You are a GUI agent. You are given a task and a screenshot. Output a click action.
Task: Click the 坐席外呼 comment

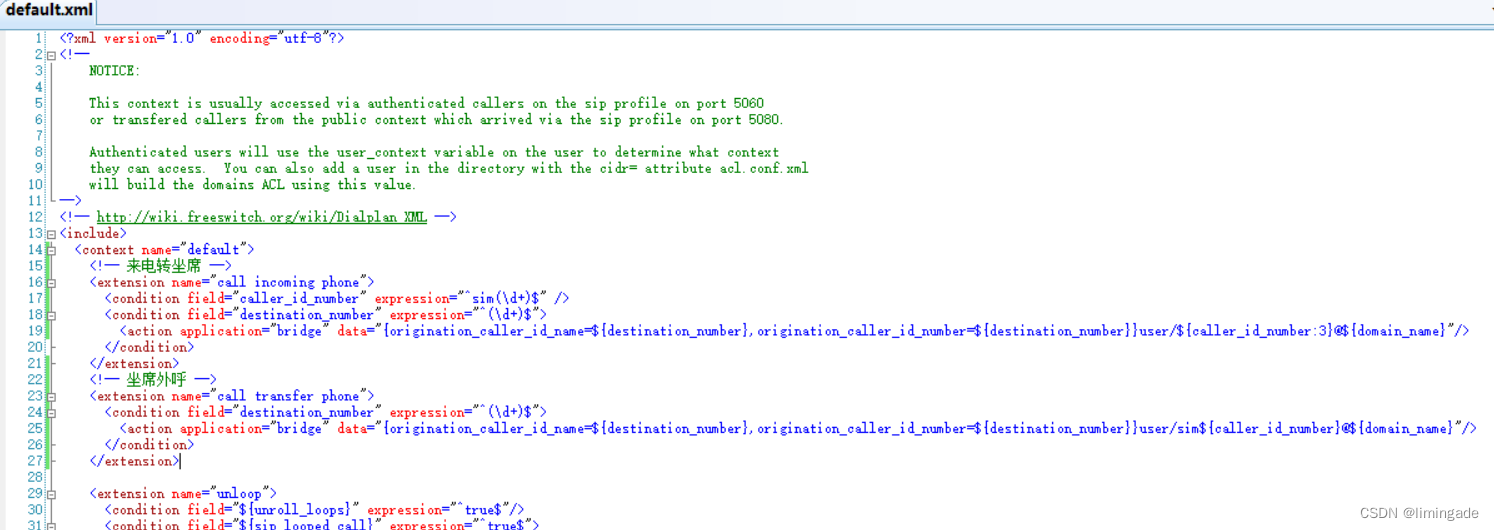click(x=153, y=380)
